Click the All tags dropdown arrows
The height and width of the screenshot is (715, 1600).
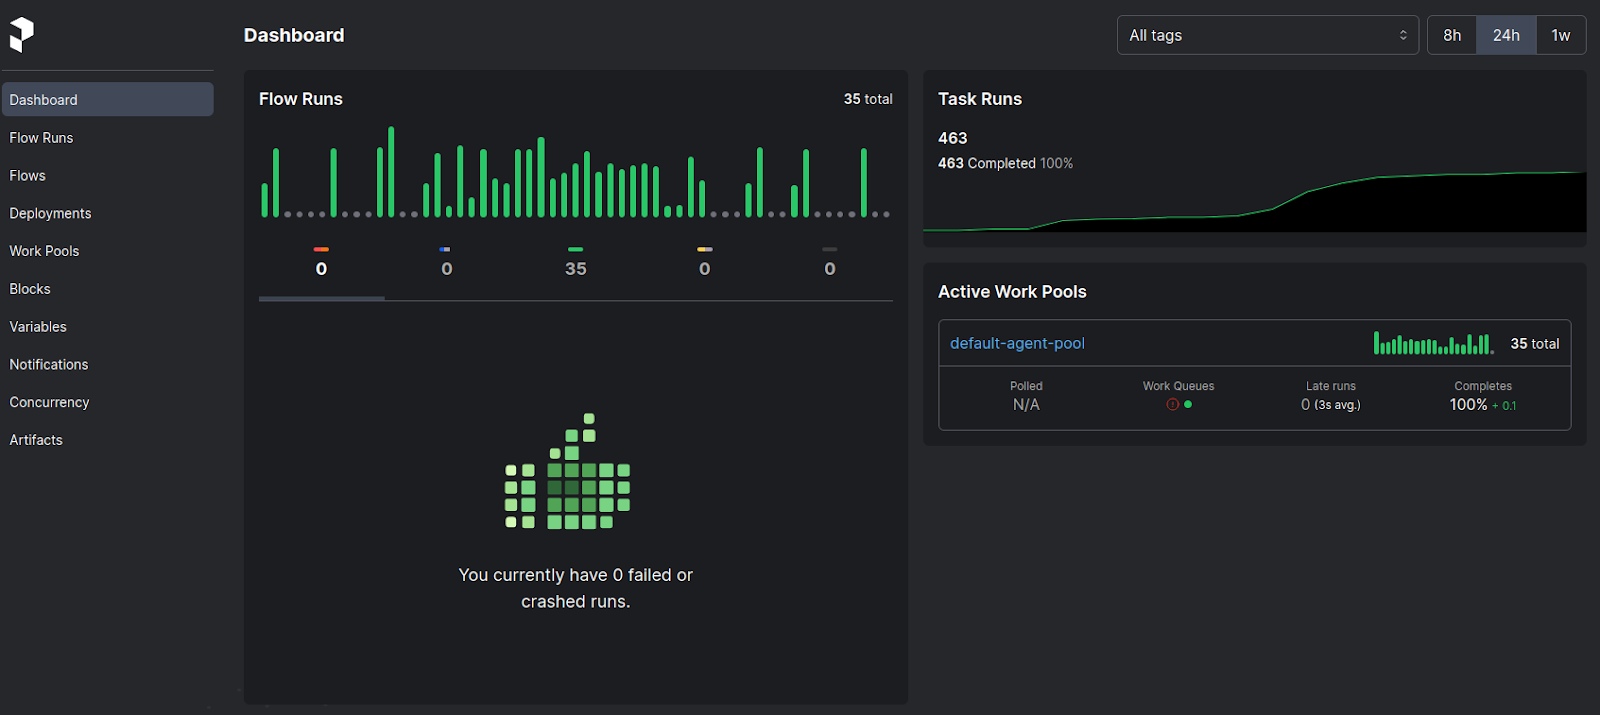click(x=1403, y=35)
